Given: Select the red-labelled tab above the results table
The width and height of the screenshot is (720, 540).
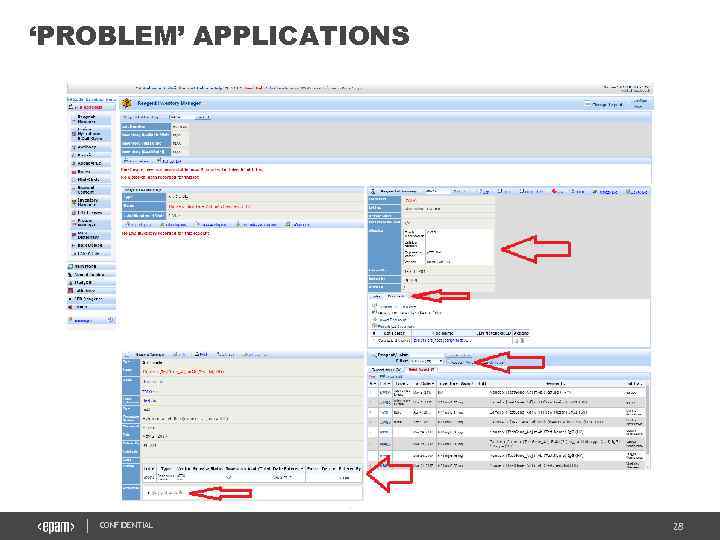Looking at the screenshot, I should click(422, 370).
